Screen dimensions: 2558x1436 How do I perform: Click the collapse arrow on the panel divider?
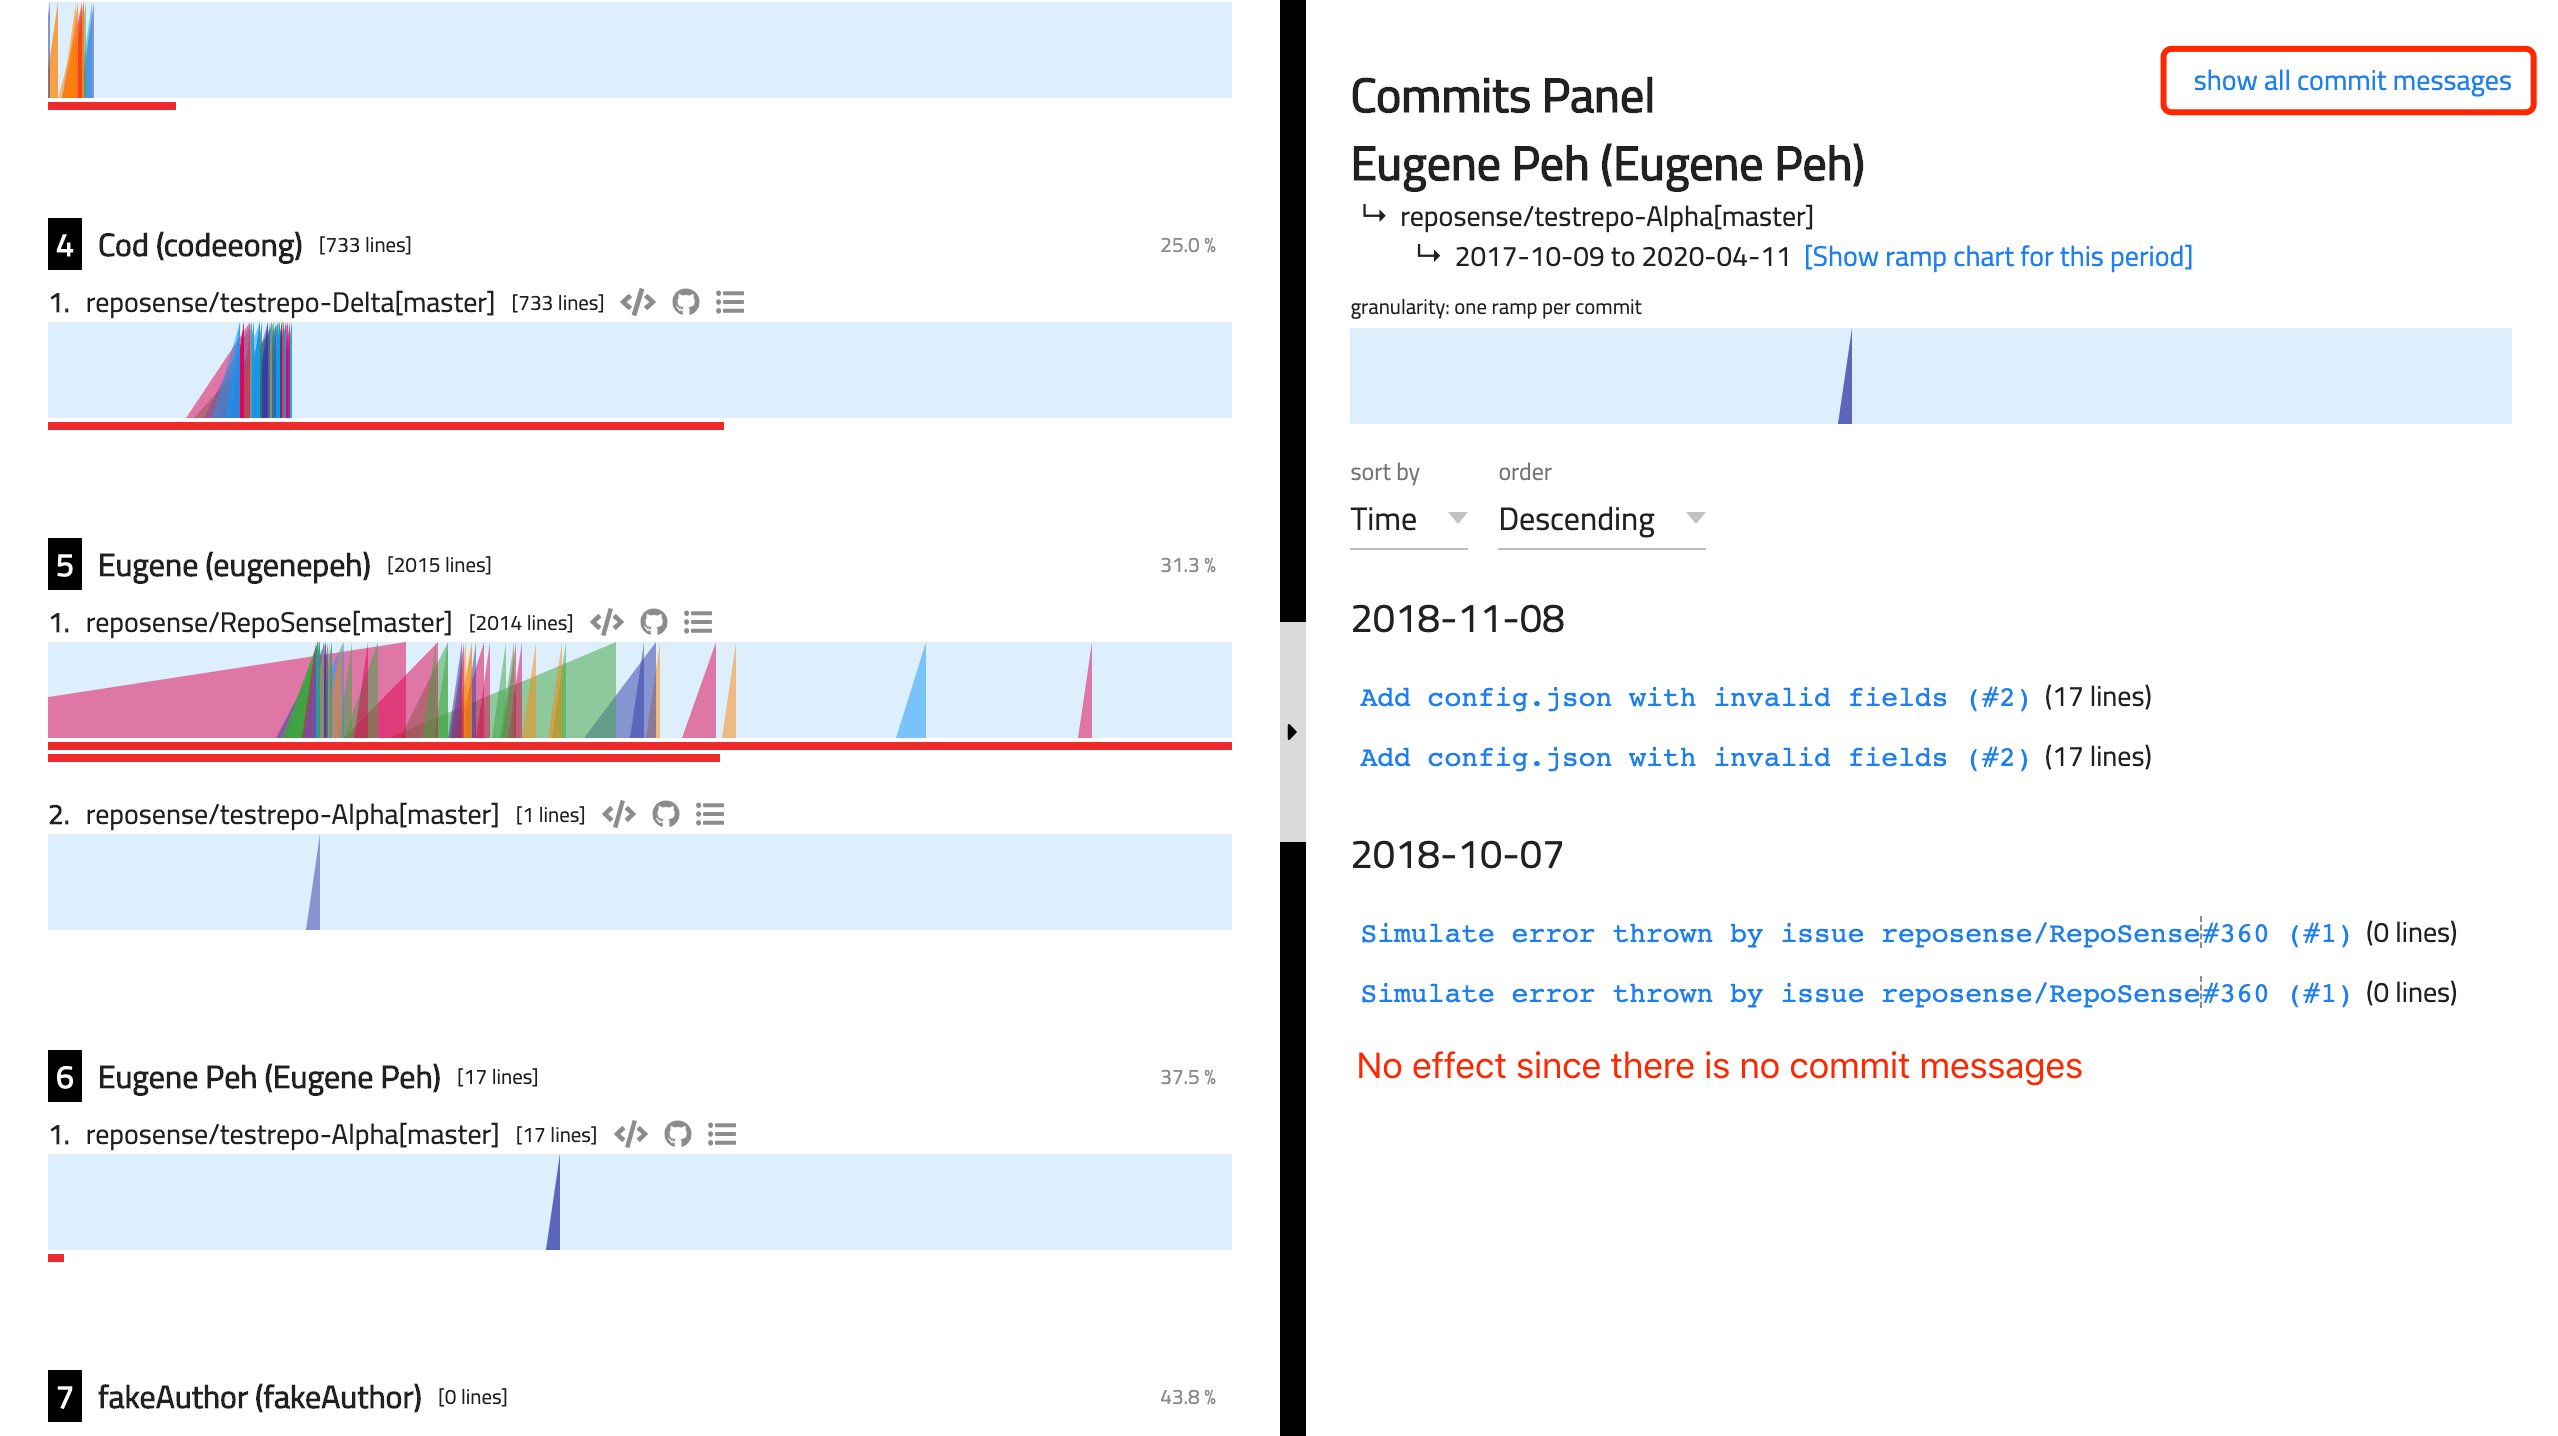click(1292, 731)
